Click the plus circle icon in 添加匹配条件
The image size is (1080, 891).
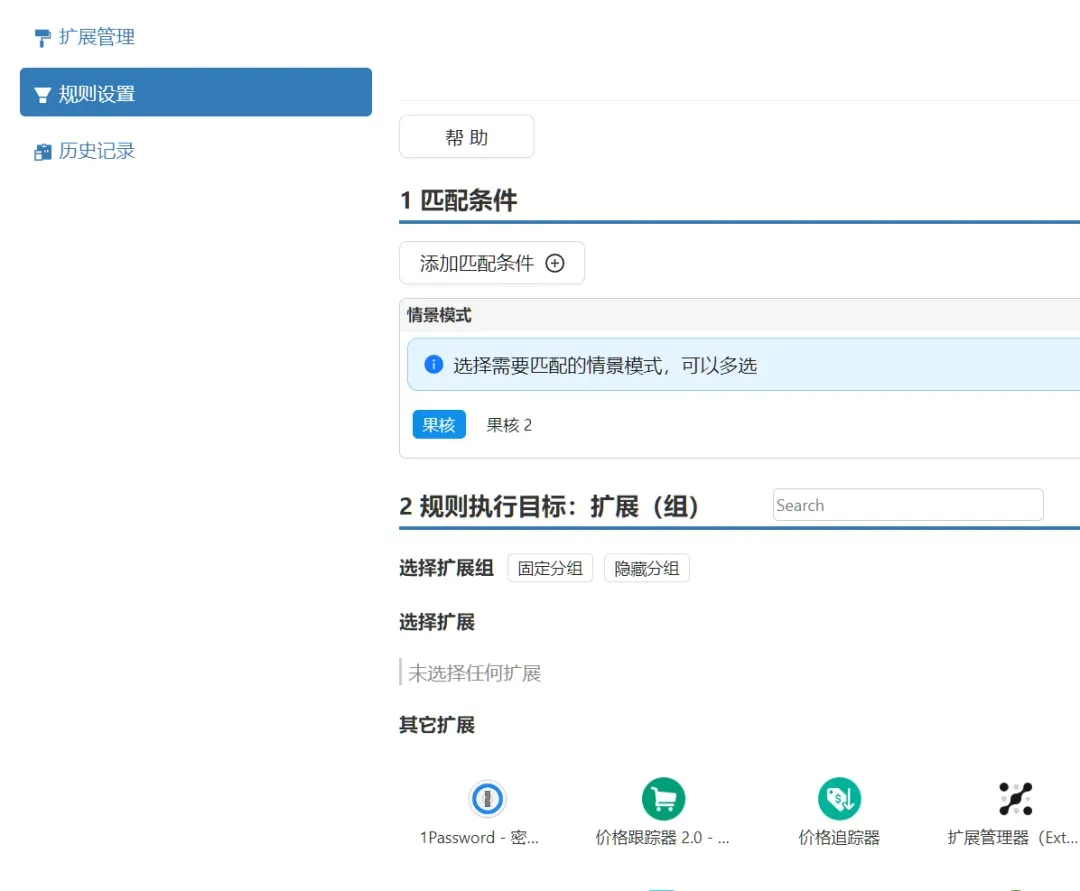point(554,263)
